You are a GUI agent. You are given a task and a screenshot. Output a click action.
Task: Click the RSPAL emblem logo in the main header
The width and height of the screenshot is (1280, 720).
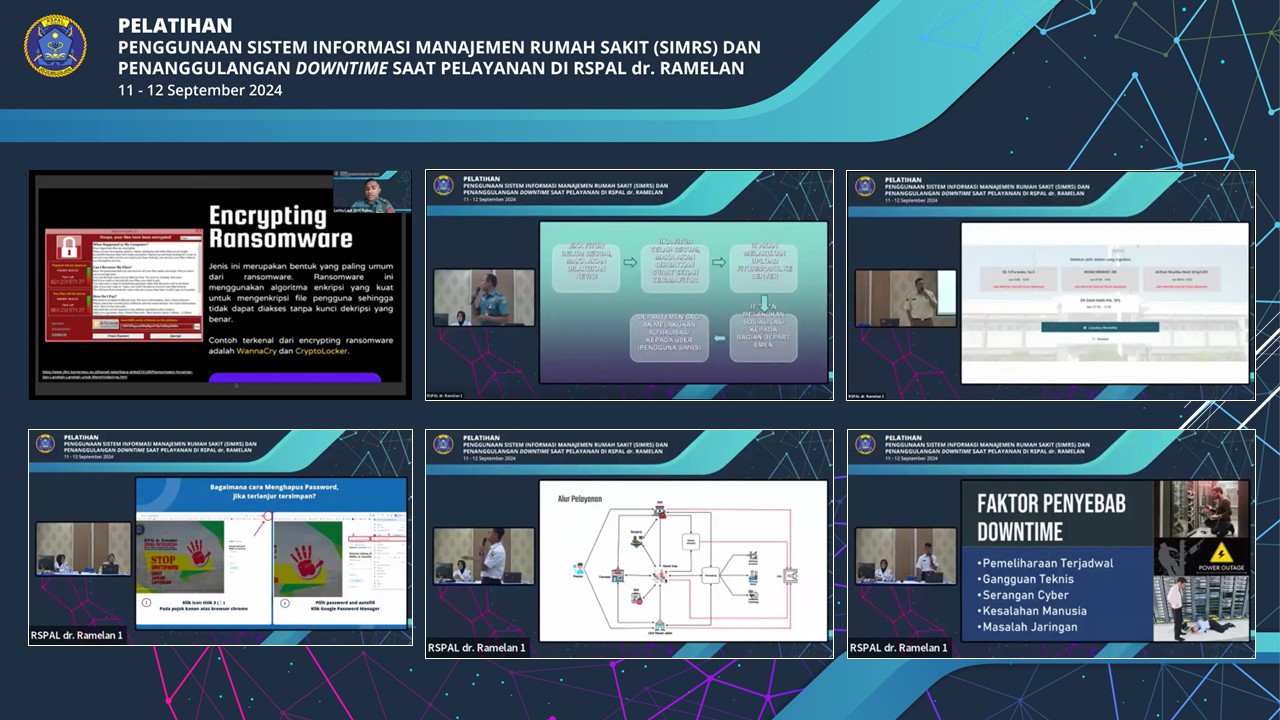tap(55, 46)
